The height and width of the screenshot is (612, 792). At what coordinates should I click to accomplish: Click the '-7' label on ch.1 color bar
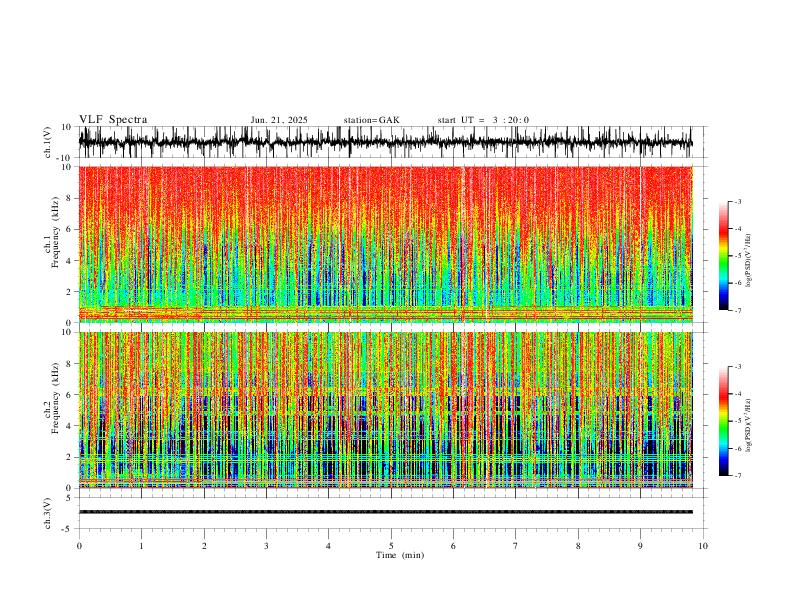coord(738,311)
